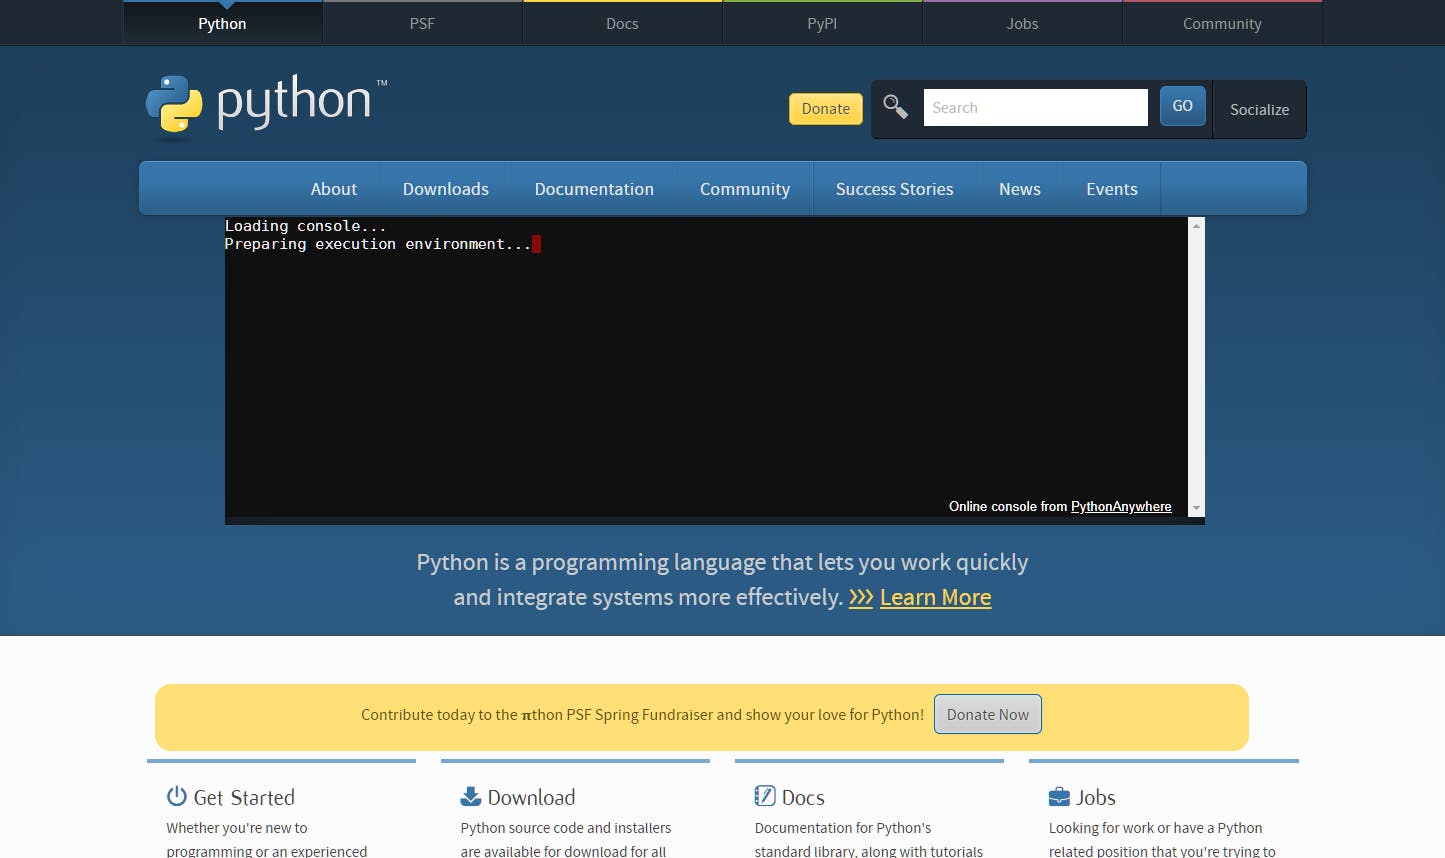Click console scrollbar down arrow
The width and height of the screenshot is (1445, 858).
tap(1196, 508)
